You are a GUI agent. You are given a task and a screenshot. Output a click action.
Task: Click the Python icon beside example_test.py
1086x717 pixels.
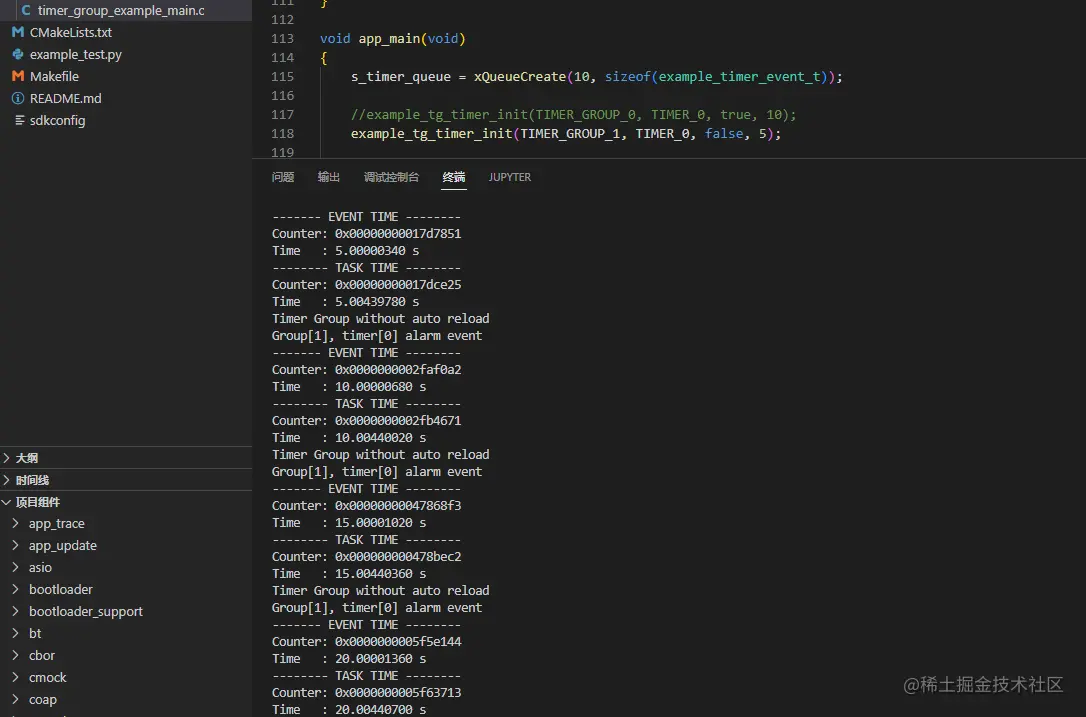(x=18, y=54)
